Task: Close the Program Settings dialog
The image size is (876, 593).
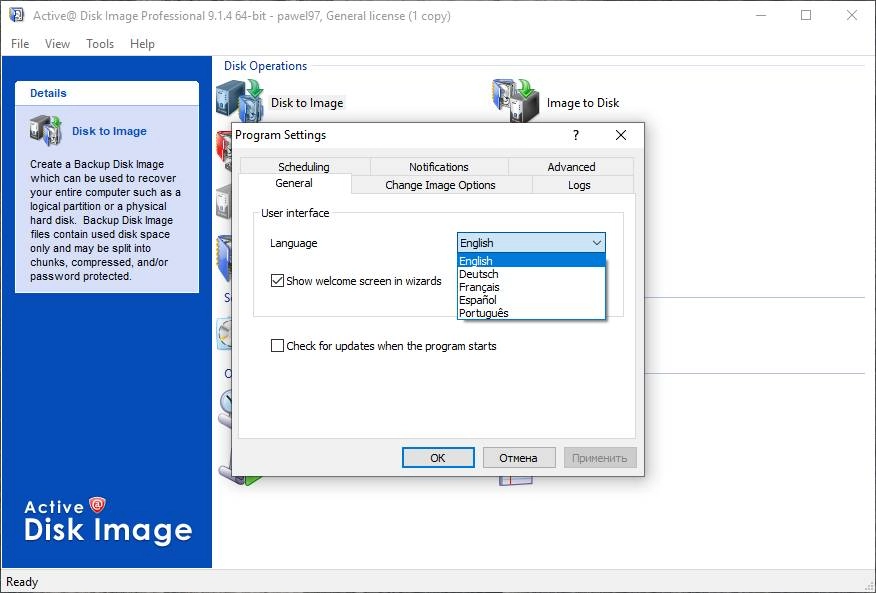Action: (x=621, y=135)
